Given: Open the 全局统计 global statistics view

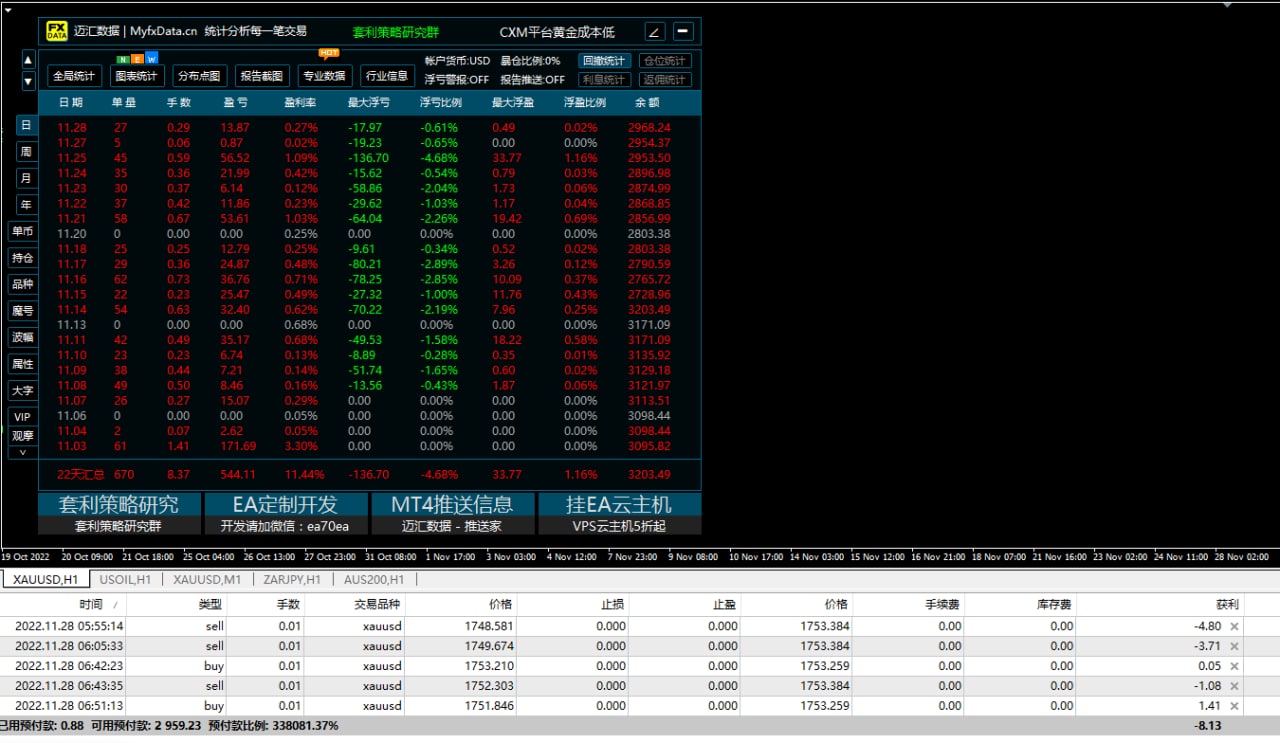Looking at the screenshot, I should click(x=74, y=76).
